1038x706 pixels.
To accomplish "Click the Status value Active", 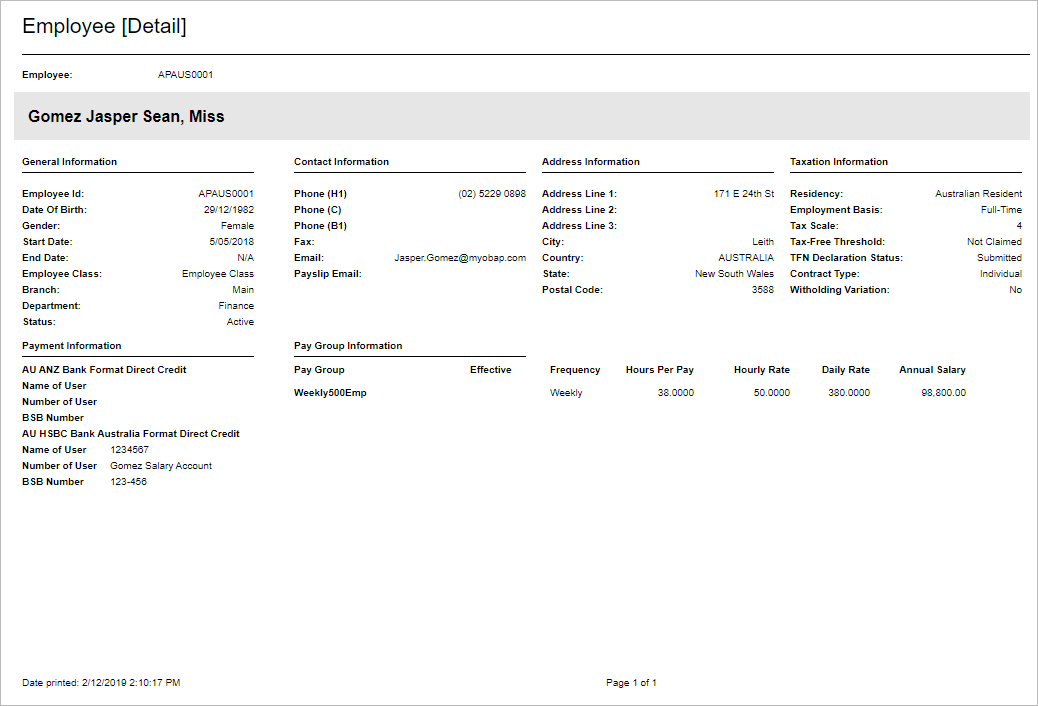I will coord(240,322).
